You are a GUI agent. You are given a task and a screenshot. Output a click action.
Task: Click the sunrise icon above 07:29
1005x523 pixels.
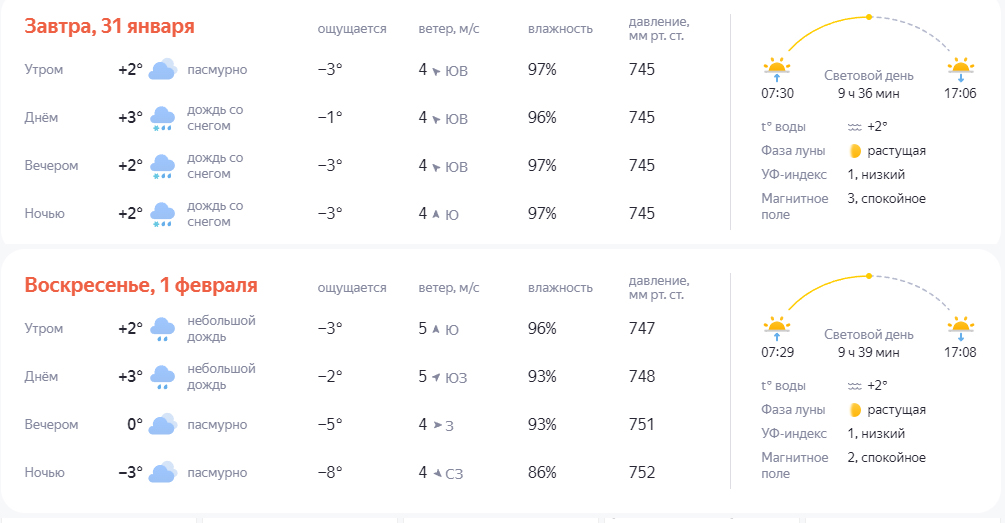(x=777, y=328)
